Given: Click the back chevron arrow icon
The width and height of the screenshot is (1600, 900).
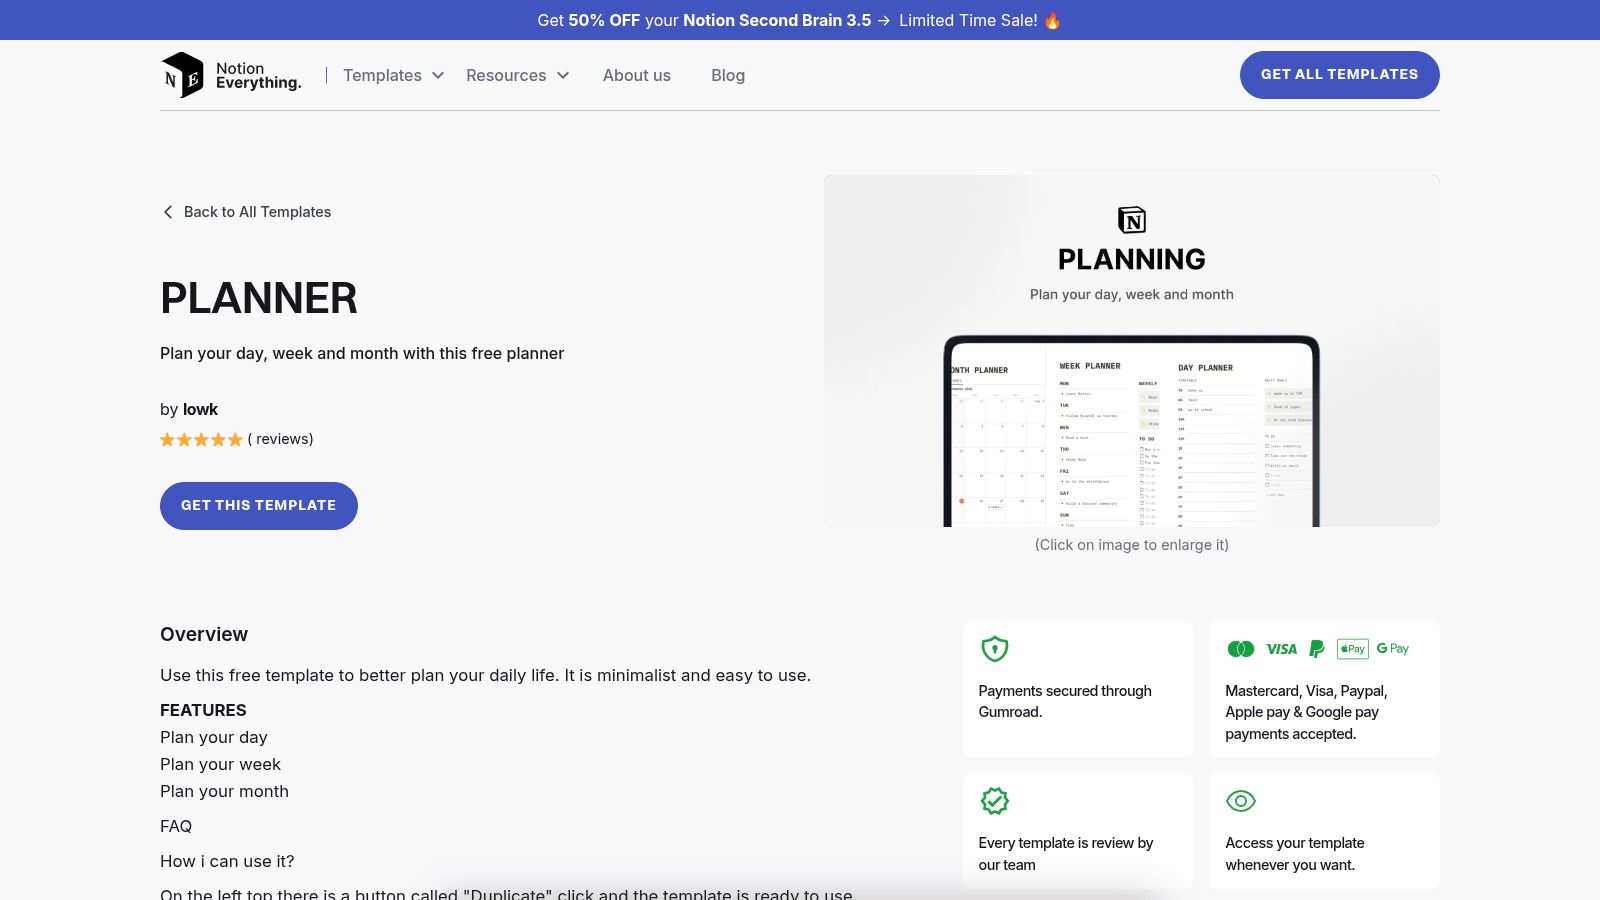Looking at the screenshot, I should tap(168, 212).
